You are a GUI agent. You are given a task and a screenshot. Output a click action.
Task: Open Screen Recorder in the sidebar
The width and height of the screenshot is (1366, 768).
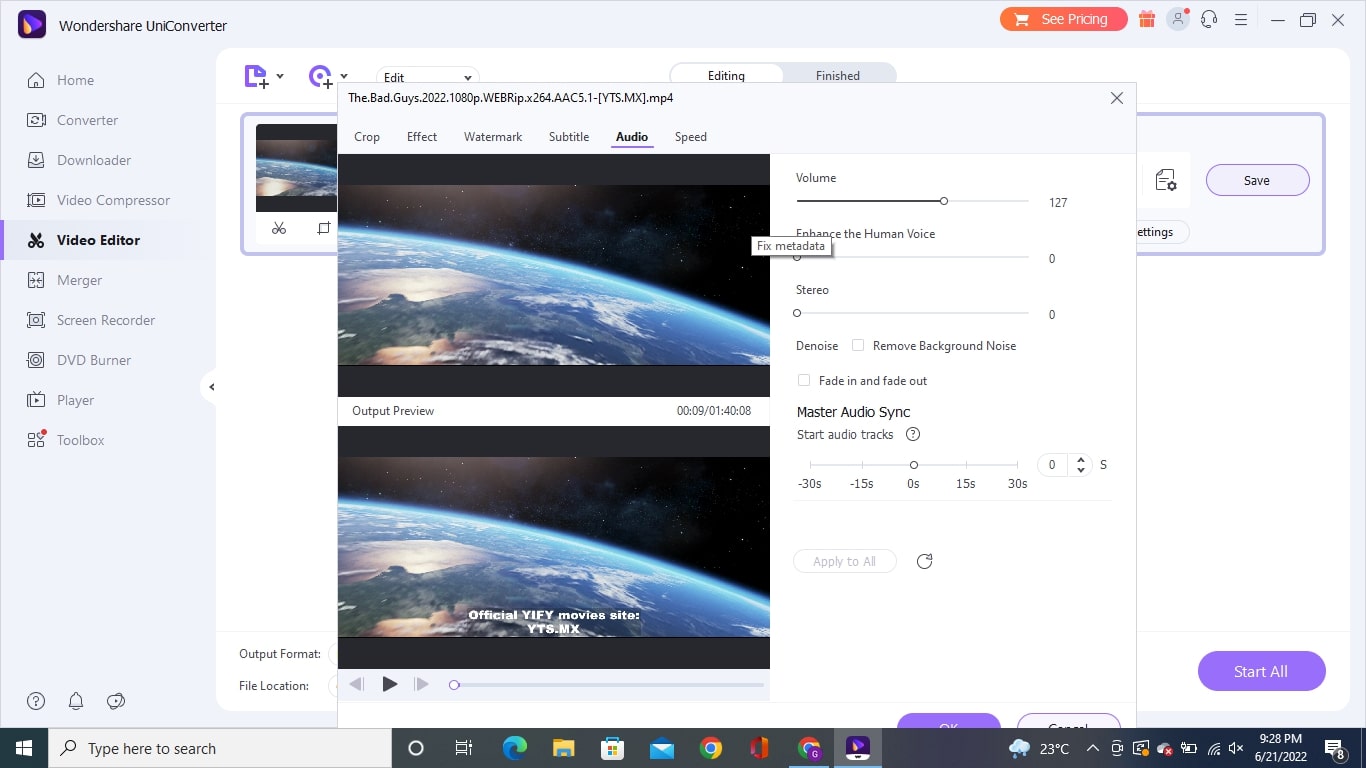108,320
